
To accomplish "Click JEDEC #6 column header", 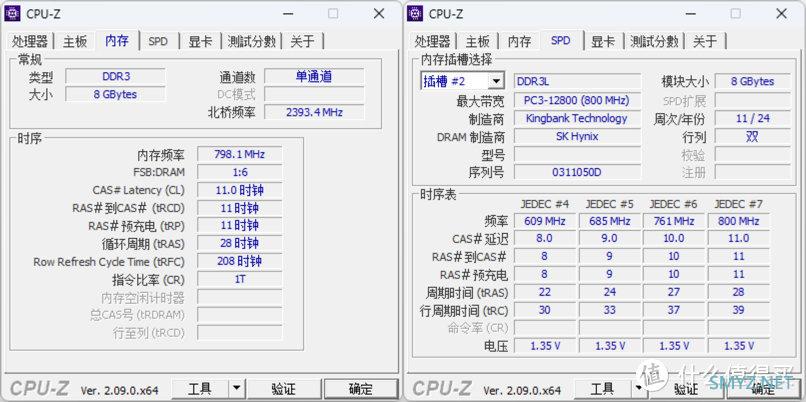I will click(x=674, y=204).
